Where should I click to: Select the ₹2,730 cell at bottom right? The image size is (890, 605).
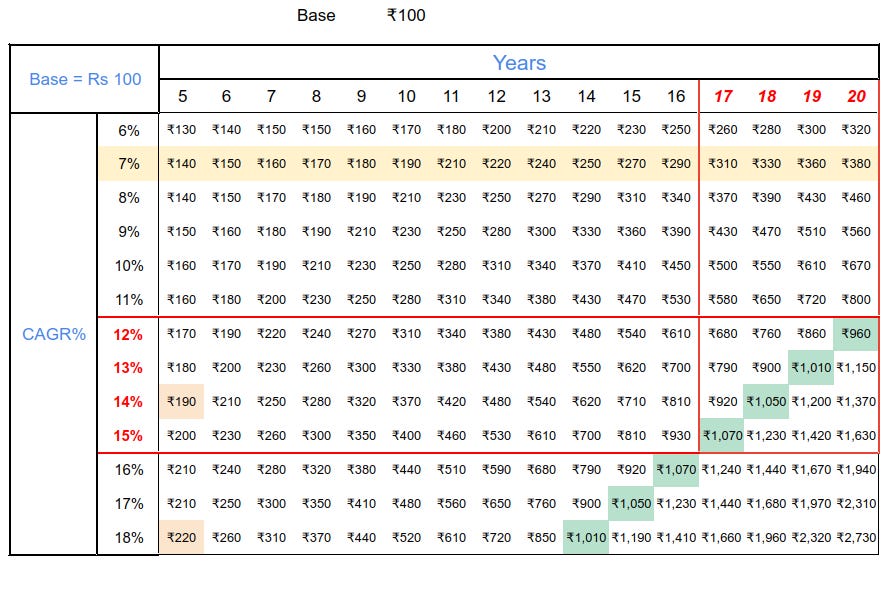click(857, 539)
